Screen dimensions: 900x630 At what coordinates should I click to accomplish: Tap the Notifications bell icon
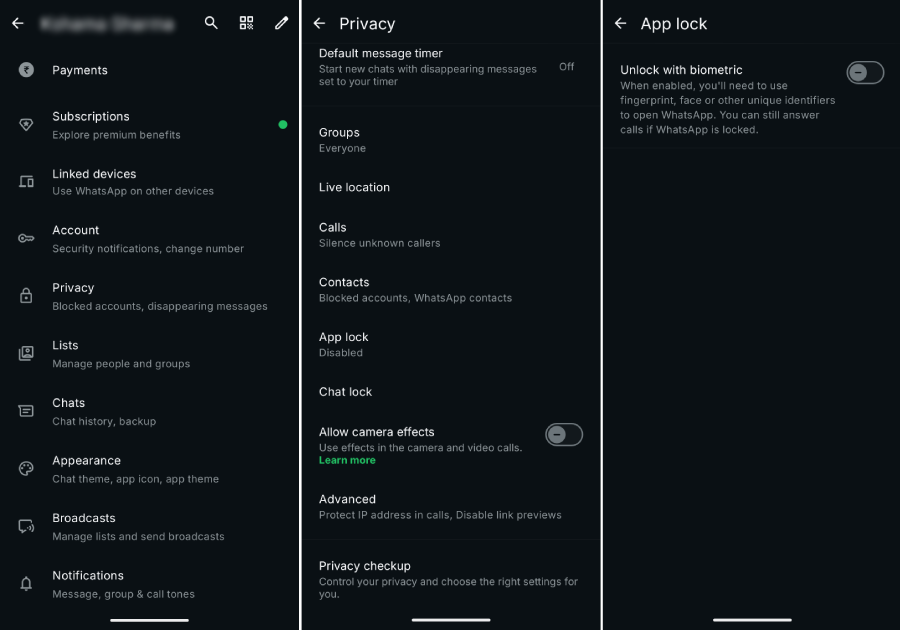[x=26, y=584]
